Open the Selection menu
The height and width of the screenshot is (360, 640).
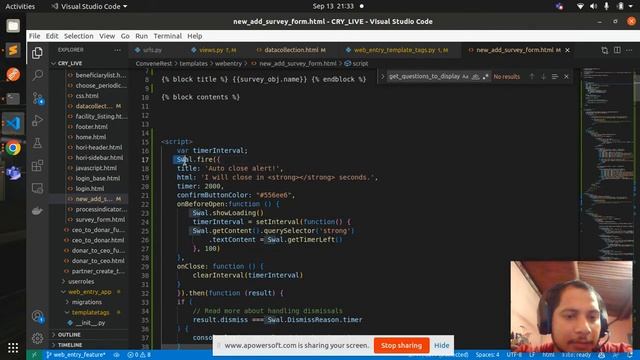78,36
